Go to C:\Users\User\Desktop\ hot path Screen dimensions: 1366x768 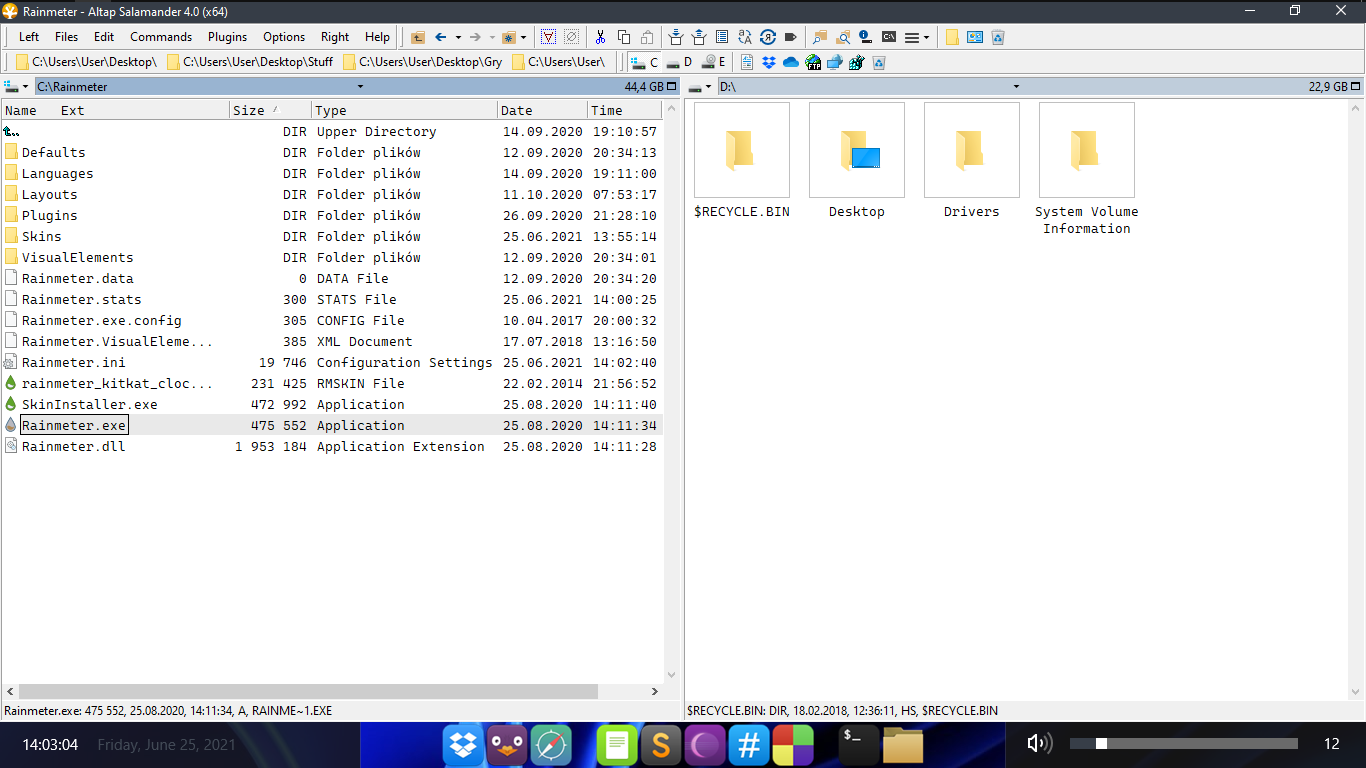coord(86,62)
